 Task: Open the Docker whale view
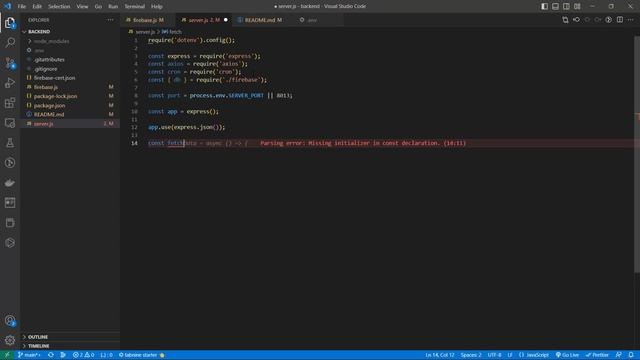(x=10, y=182)
